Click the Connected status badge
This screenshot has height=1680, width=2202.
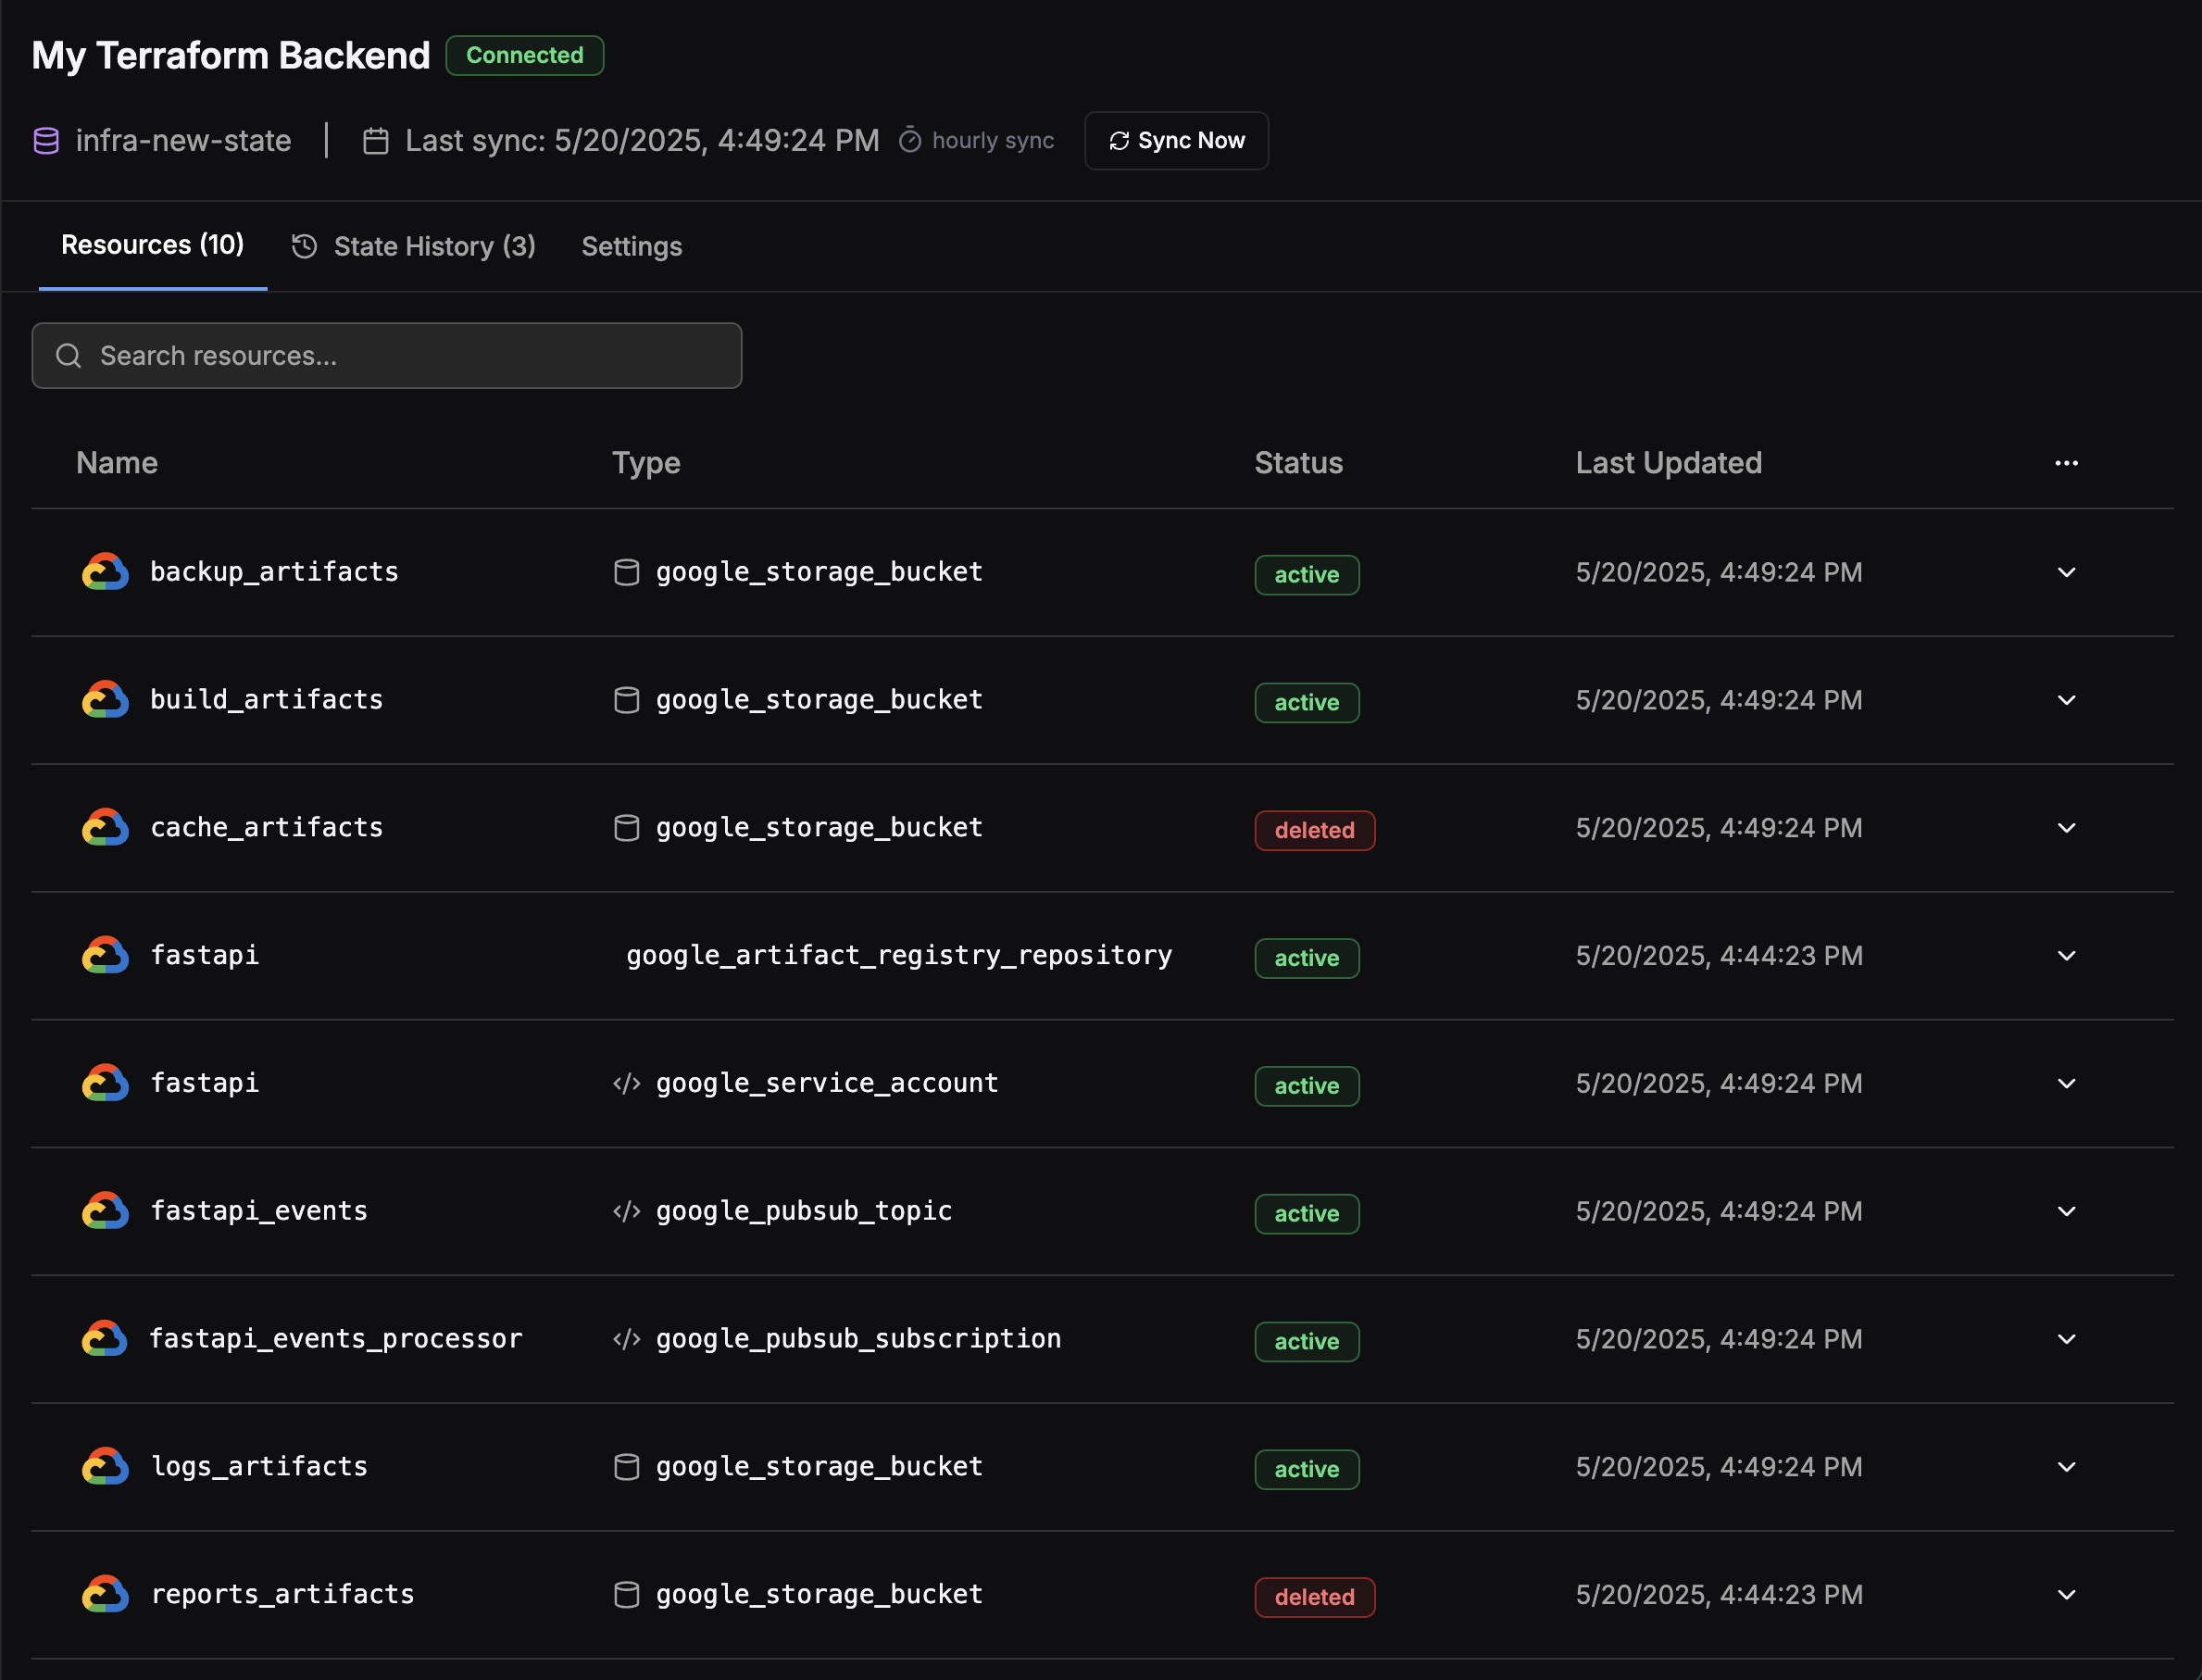click(524, 55)
